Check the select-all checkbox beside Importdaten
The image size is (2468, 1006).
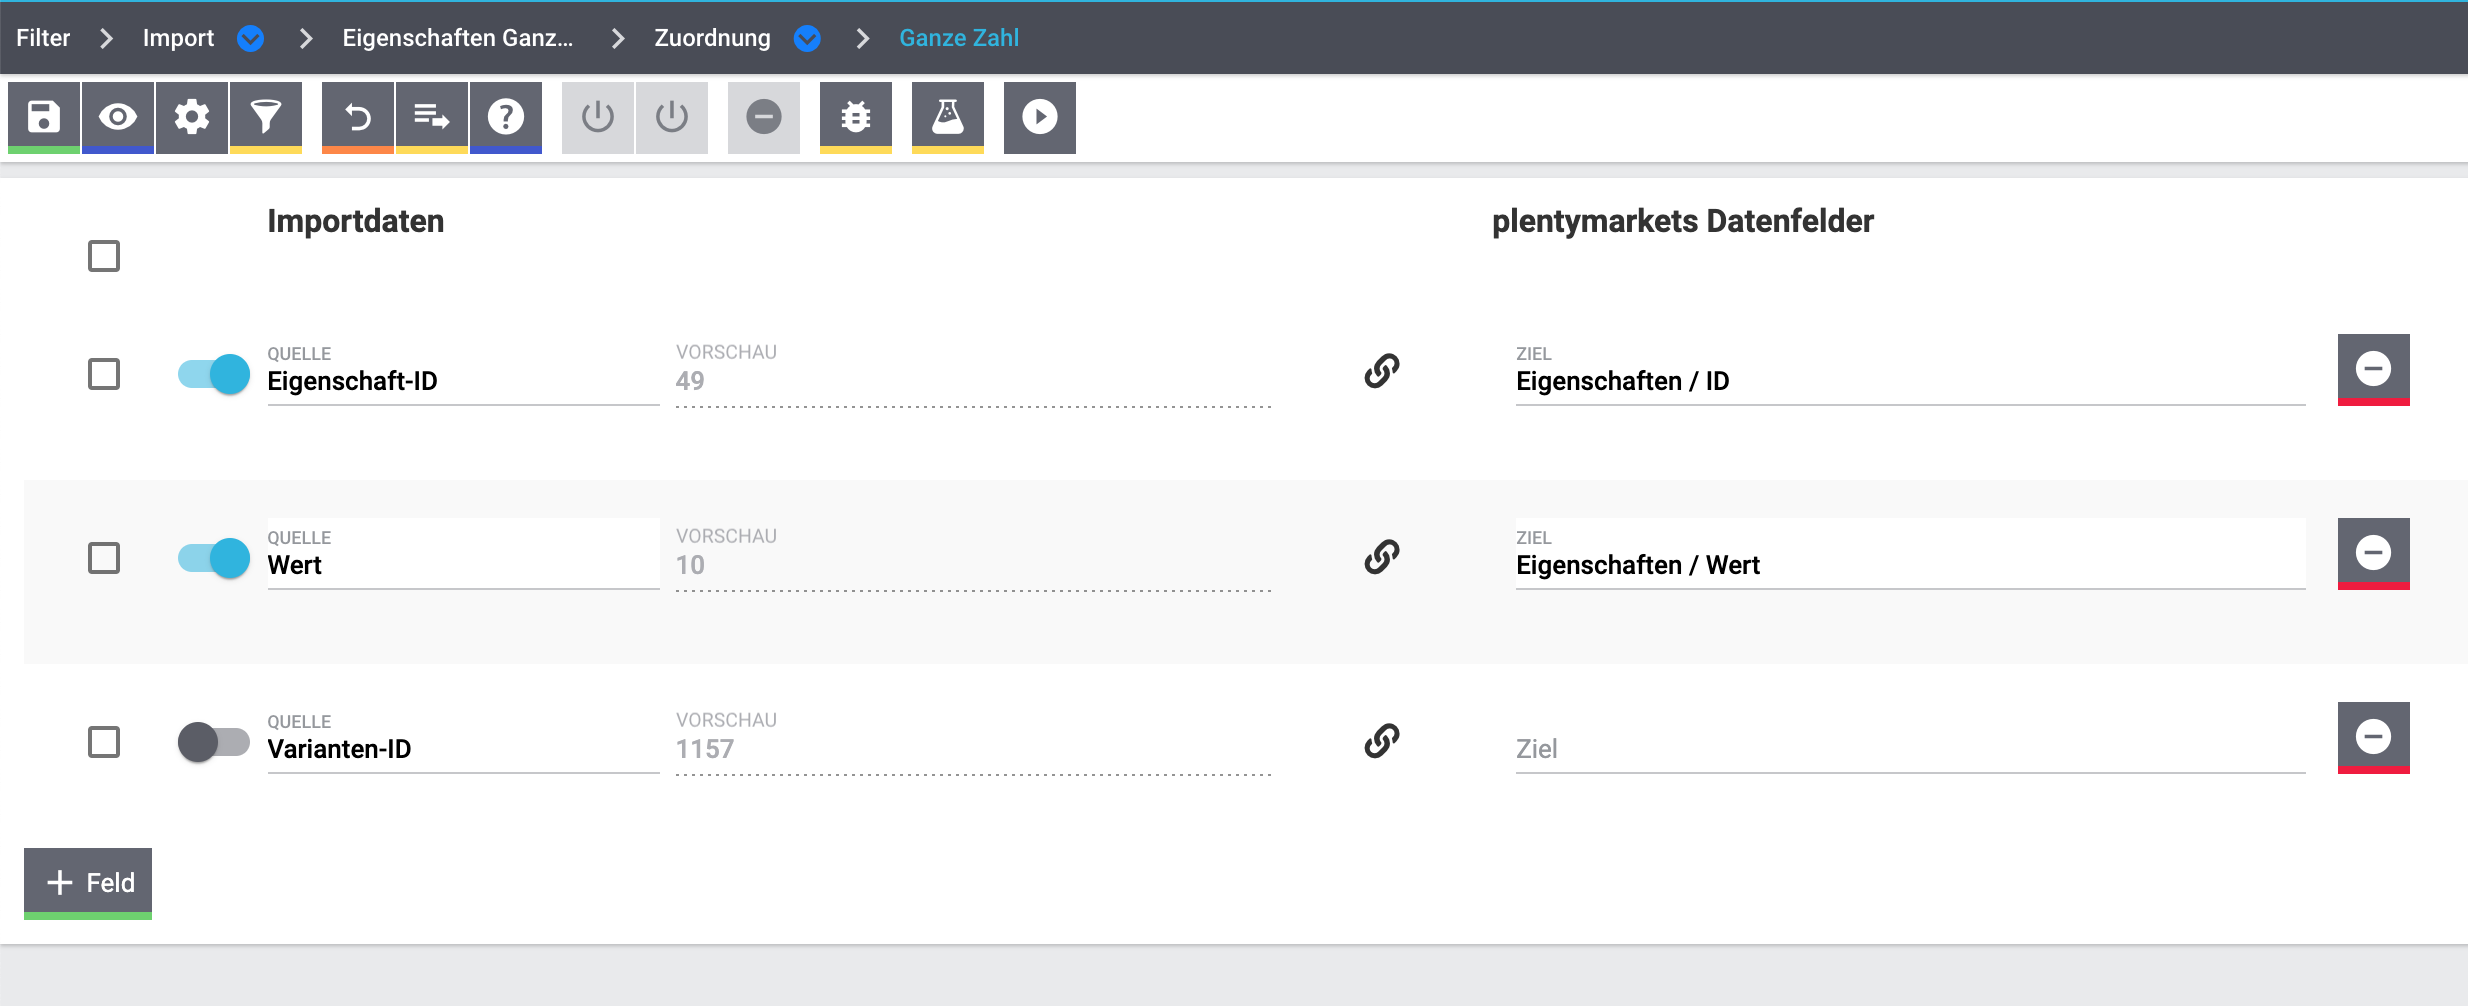pyautogui.click(x=104, y=256)
